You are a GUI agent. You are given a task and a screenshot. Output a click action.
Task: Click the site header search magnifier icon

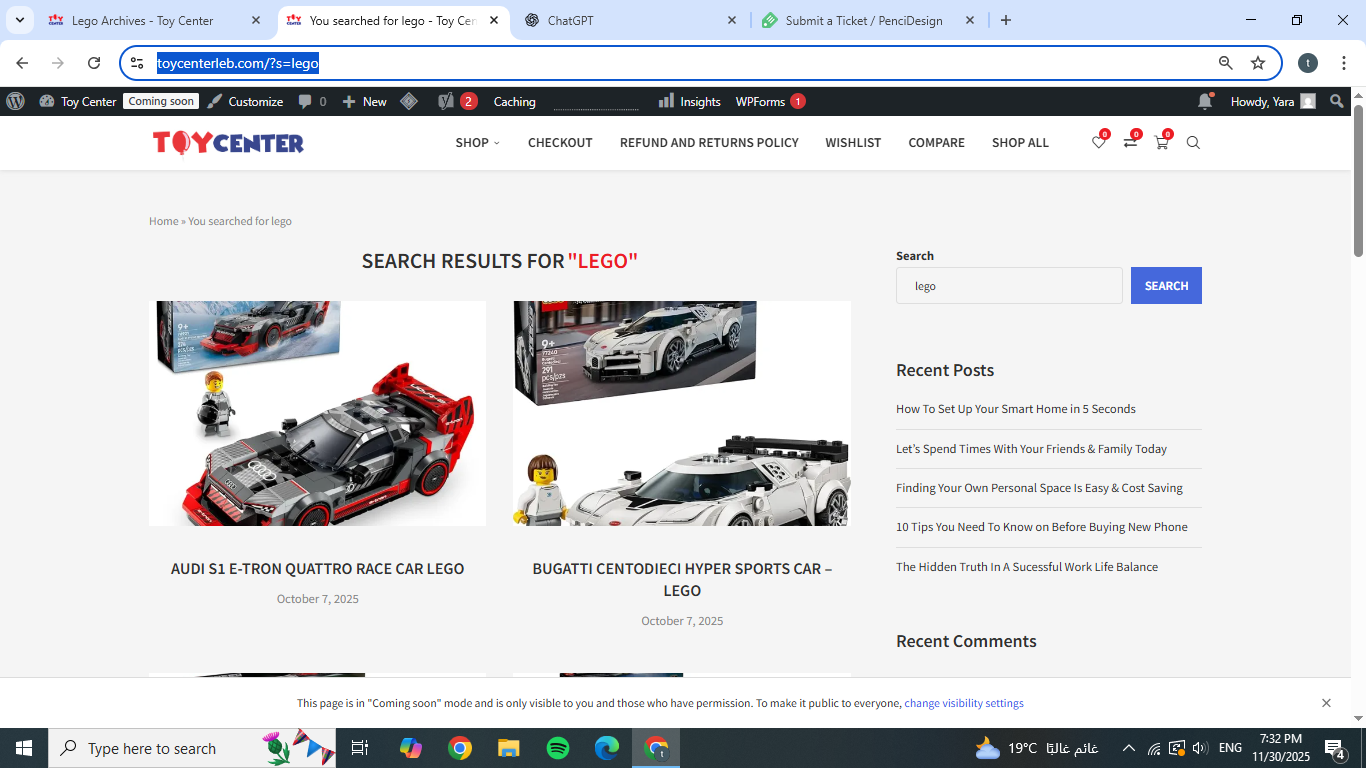[1193, 143]
